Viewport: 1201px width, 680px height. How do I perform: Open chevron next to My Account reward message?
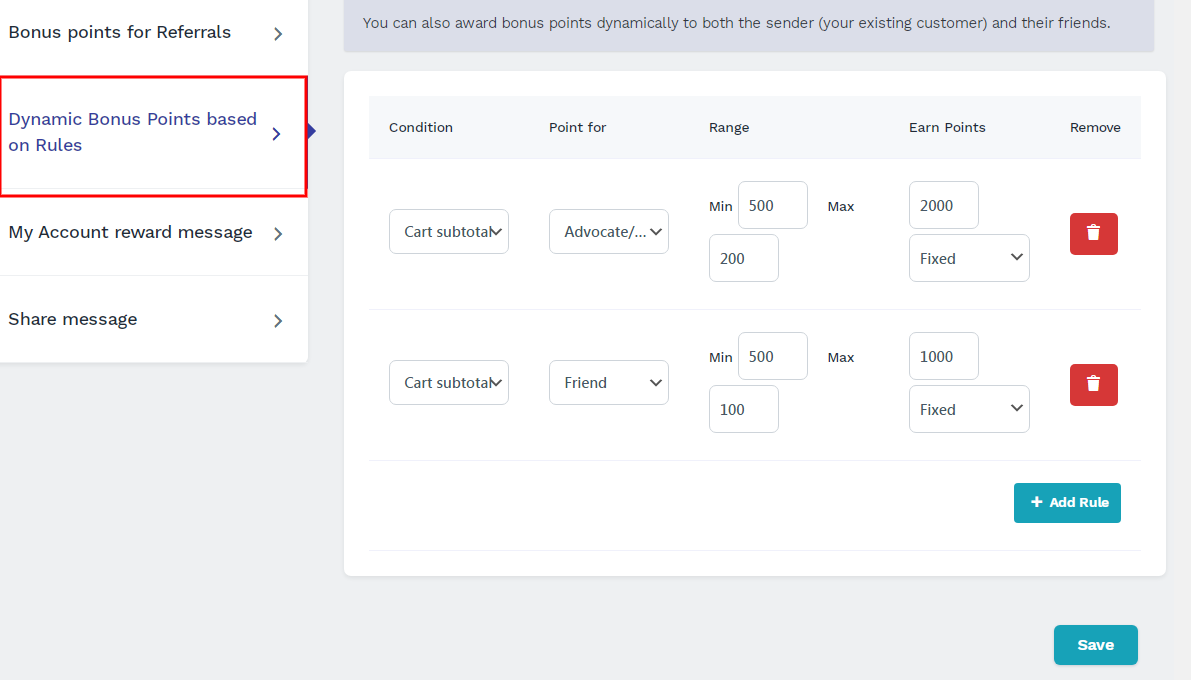point(278,234)
